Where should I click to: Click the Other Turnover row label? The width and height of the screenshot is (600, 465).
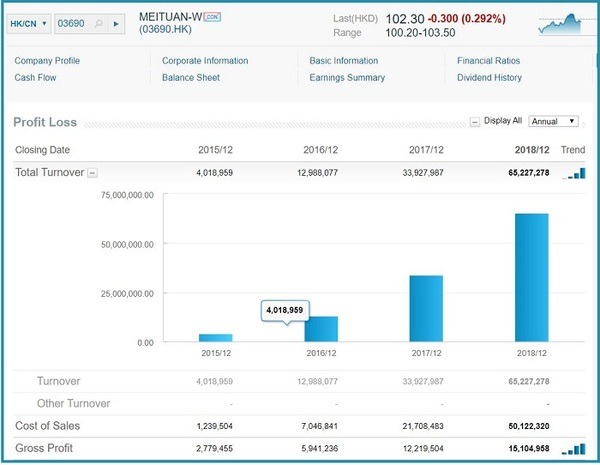pos(73,403)
